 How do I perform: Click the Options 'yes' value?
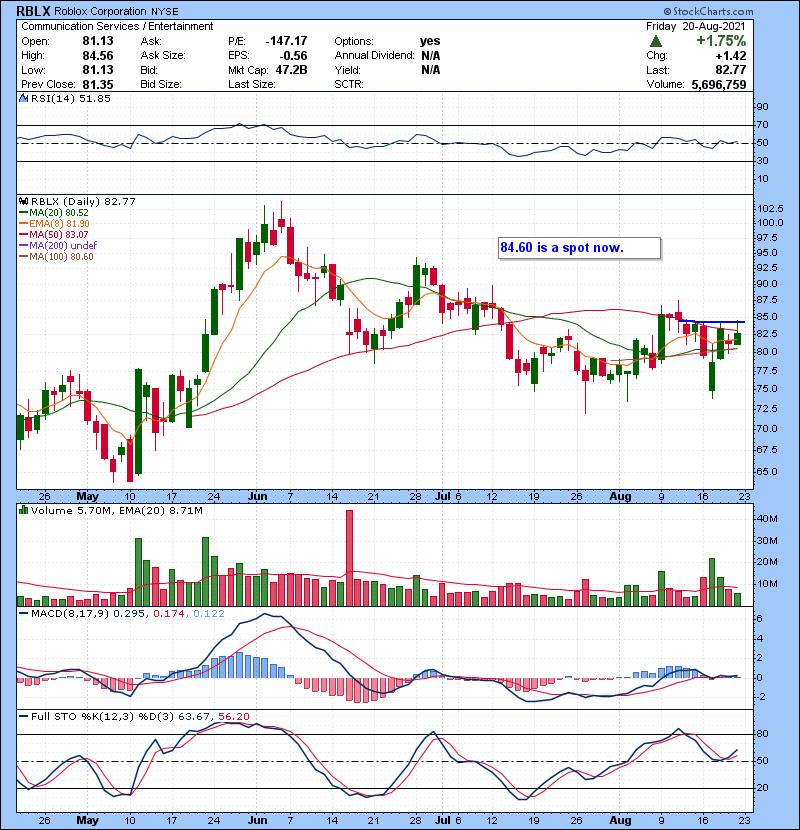(430, 41)
